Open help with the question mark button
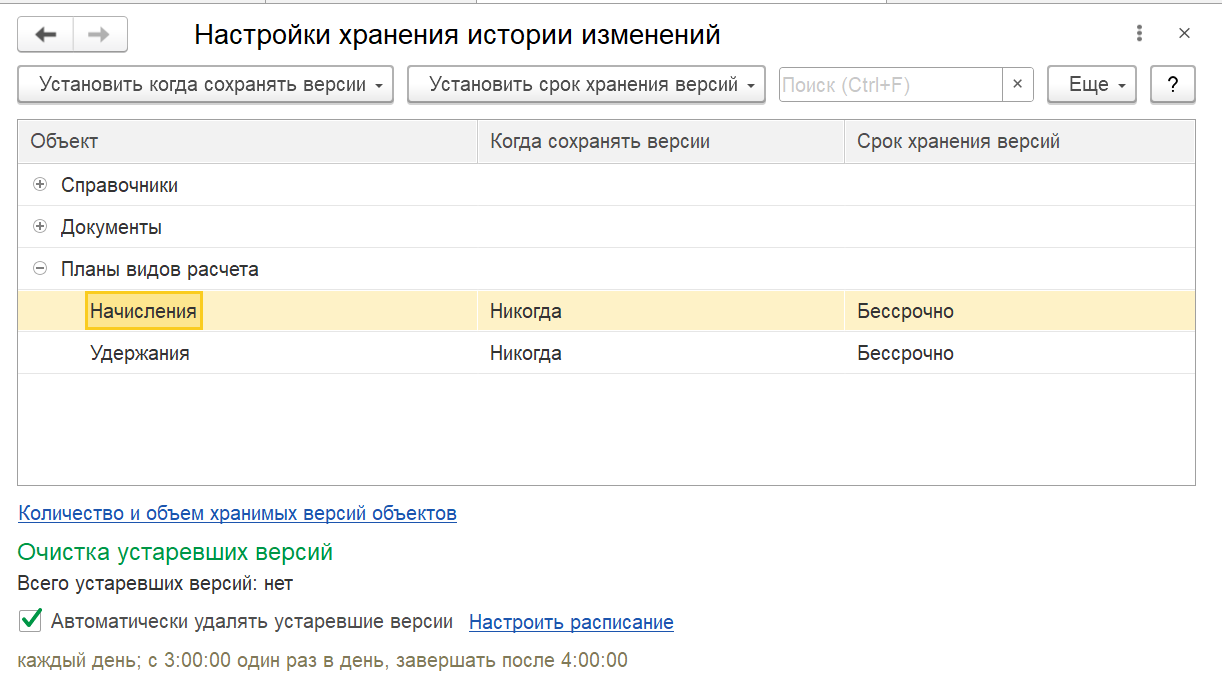Screen dimensions: 1222x686 click(x=1173, y=85)
